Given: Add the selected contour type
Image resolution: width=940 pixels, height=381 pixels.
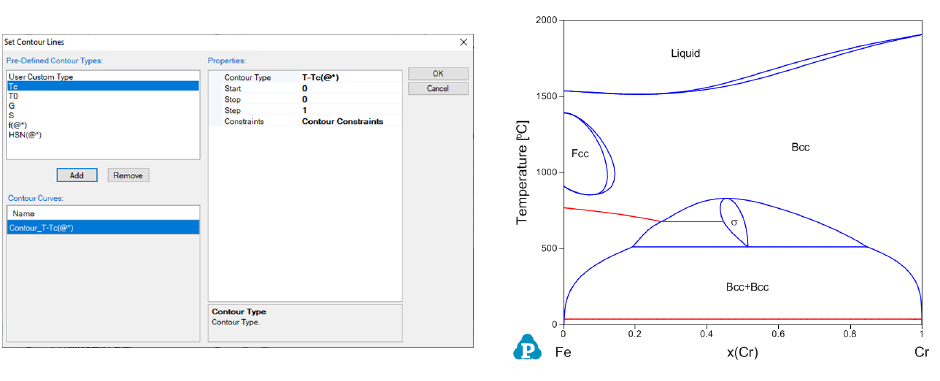Looking at the screenshot, I should point(77,176).
